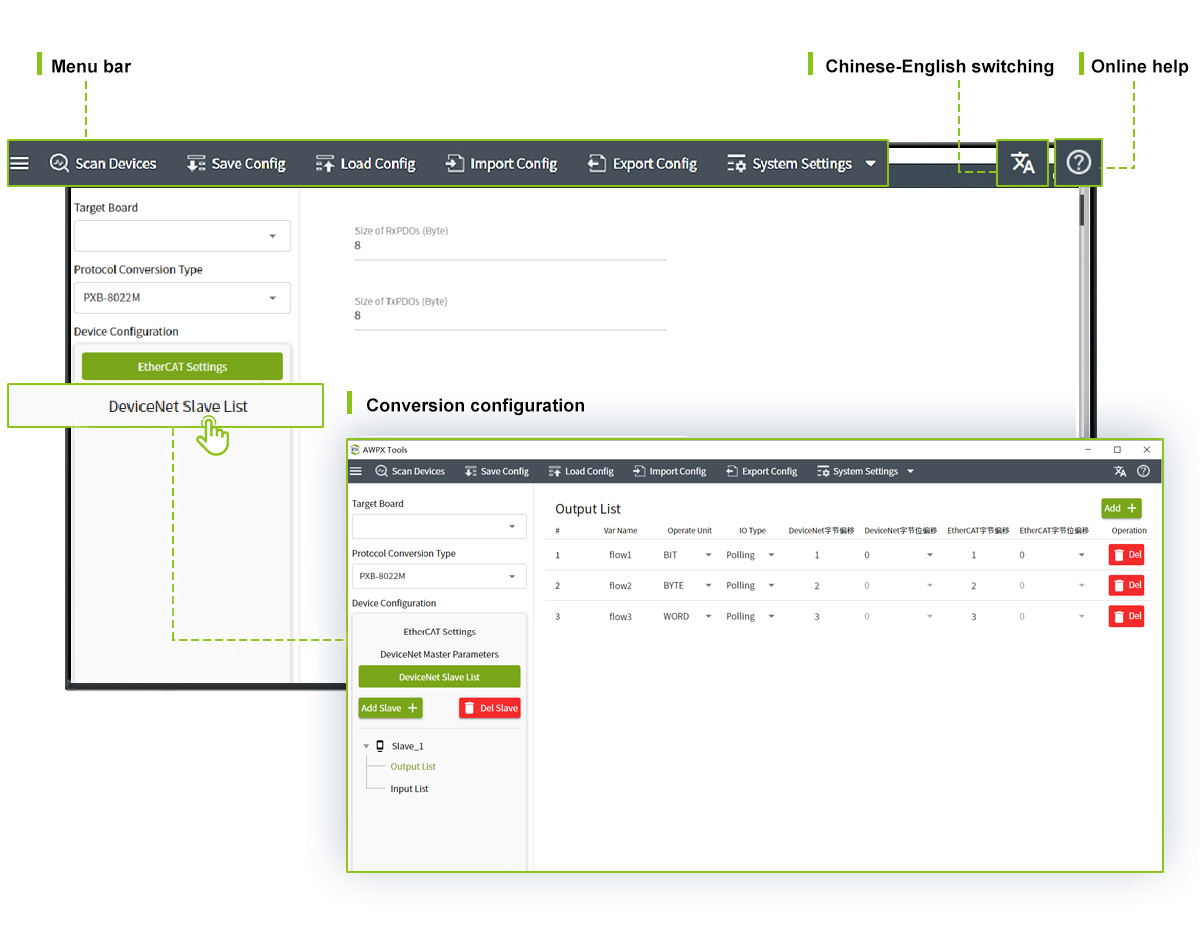Select Input List under Slave_1
The height and width of the screenshot is (930, 1200).
tap(409, 789)
